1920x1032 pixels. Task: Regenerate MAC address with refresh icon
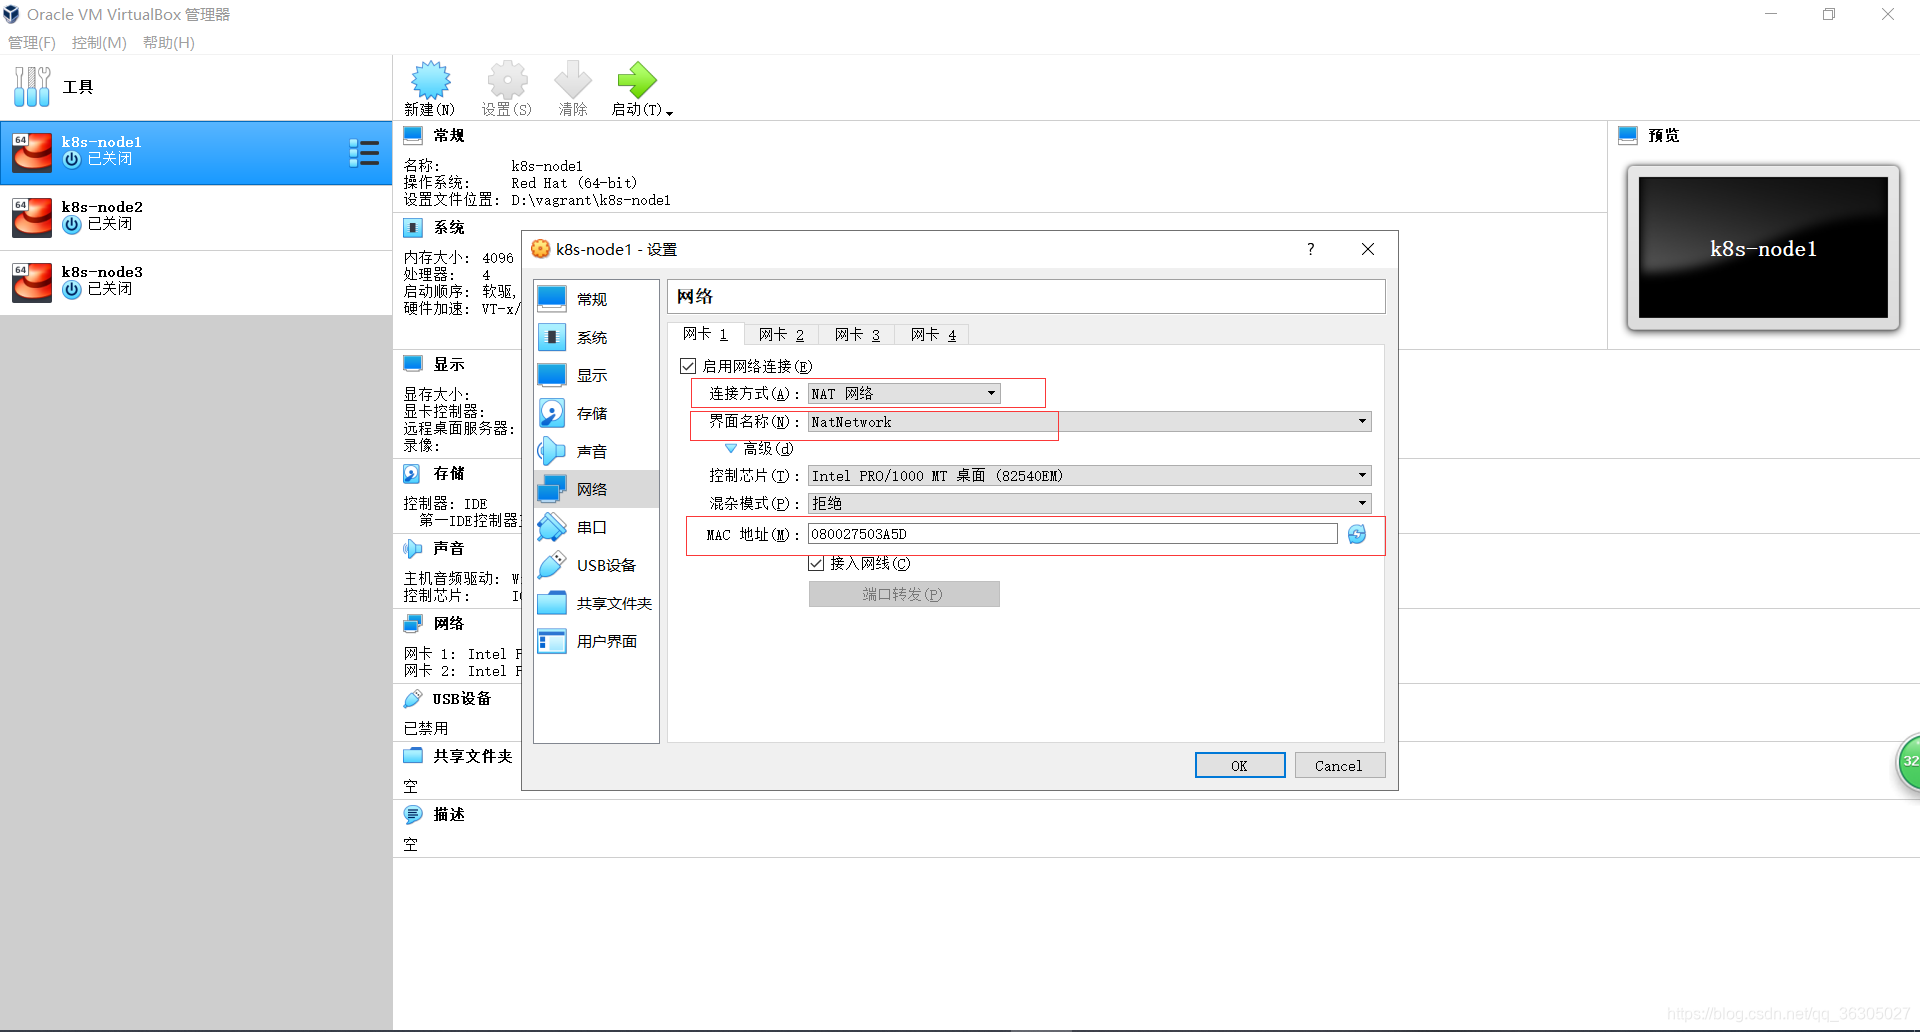point(1357,534)
